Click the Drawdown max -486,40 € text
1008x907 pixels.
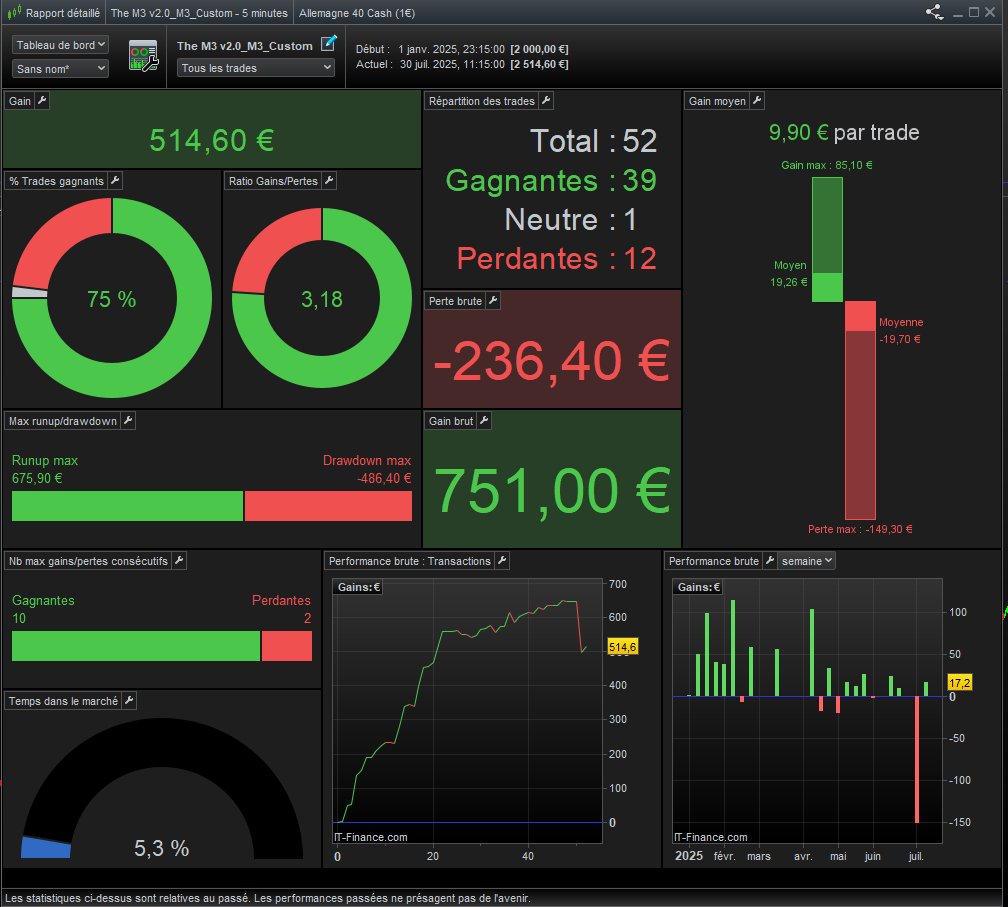pos(366,469)
